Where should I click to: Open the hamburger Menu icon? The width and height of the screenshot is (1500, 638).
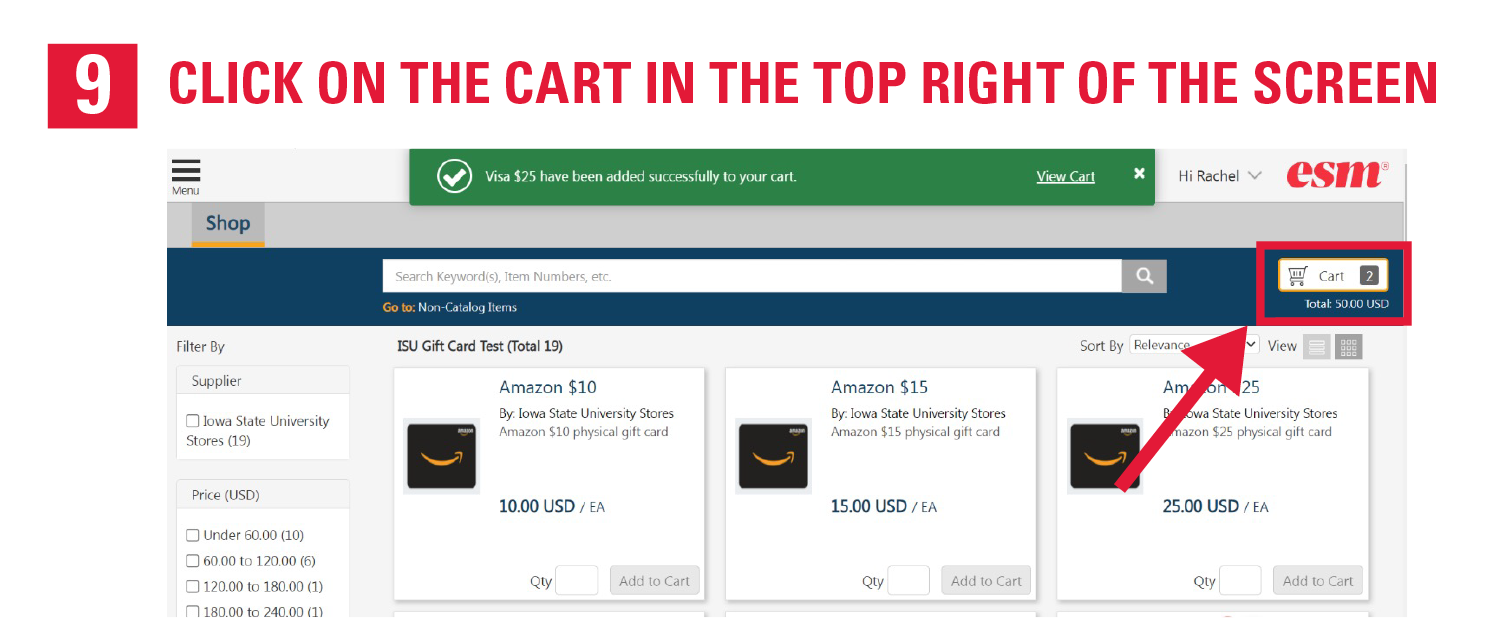186,177
